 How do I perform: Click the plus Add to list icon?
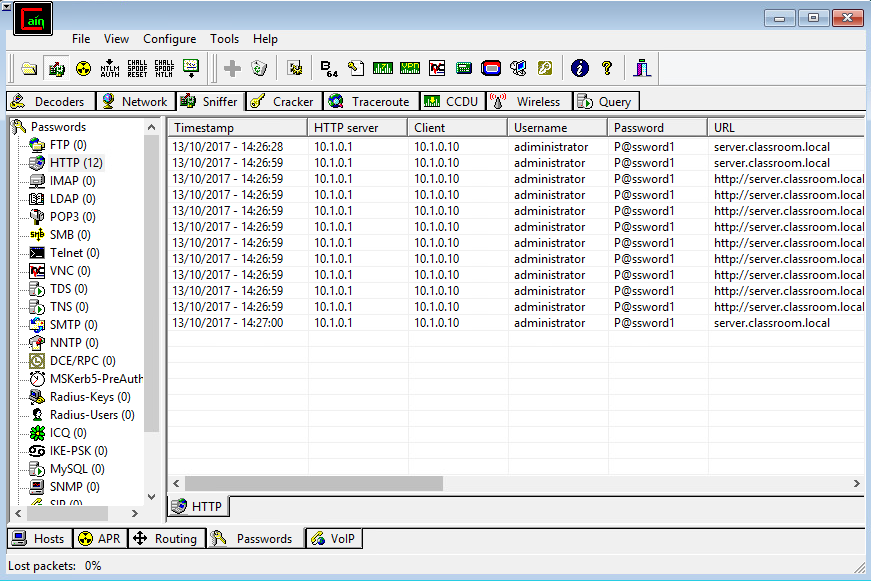[232, 68]
